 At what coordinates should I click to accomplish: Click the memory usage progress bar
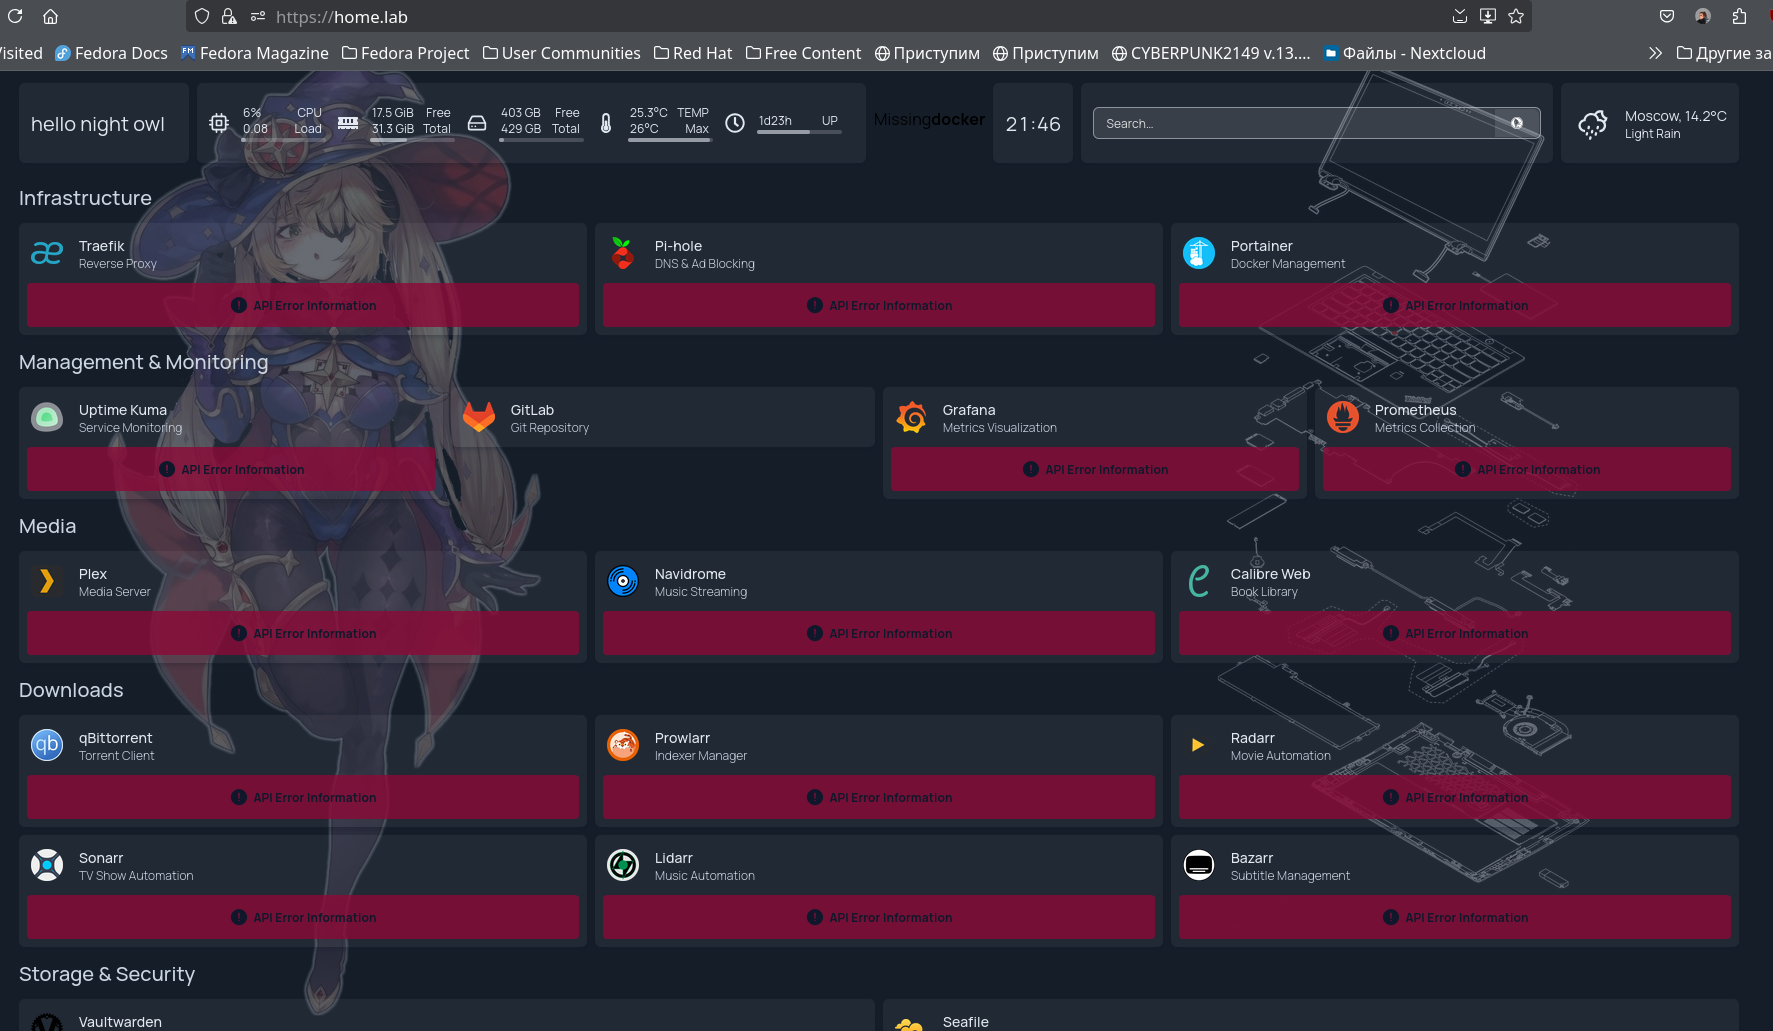point(412,140)
